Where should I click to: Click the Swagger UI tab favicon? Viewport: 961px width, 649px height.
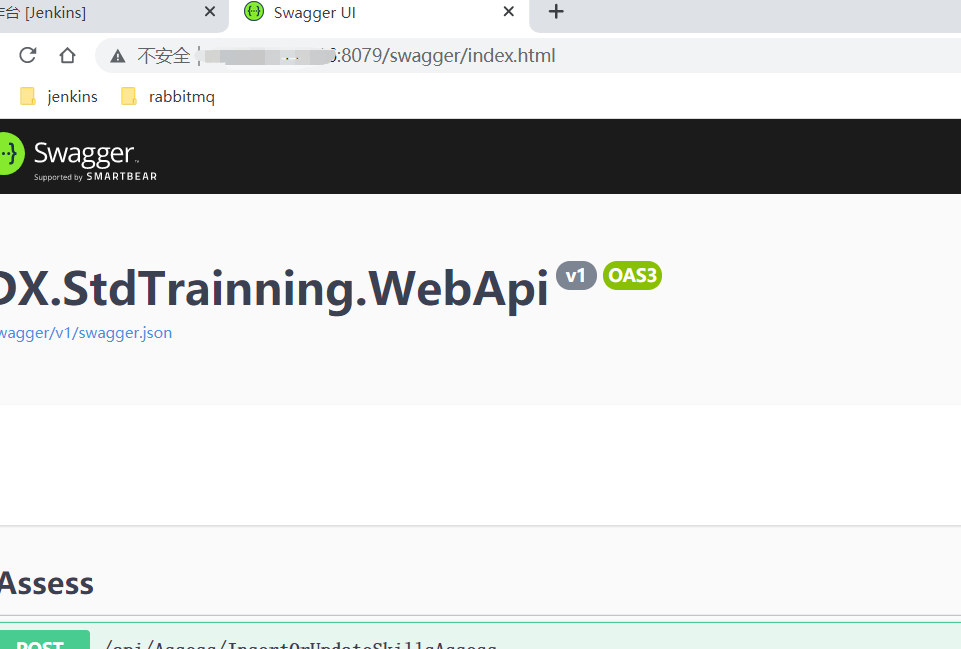[254, 12]
